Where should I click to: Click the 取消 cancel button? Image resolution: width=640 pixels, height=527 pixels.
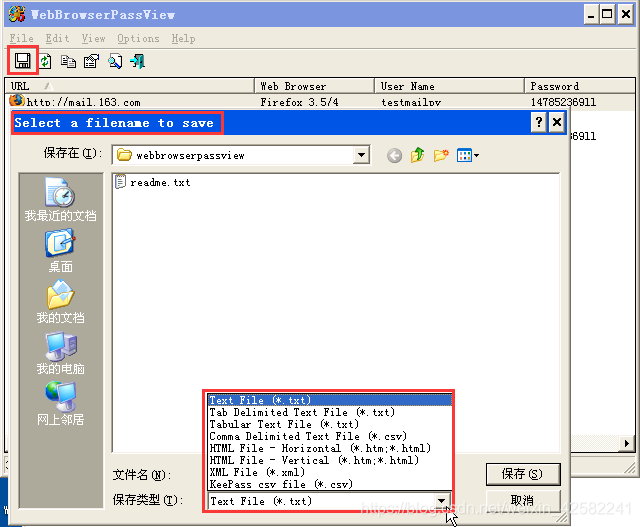(x=523, y=500)
